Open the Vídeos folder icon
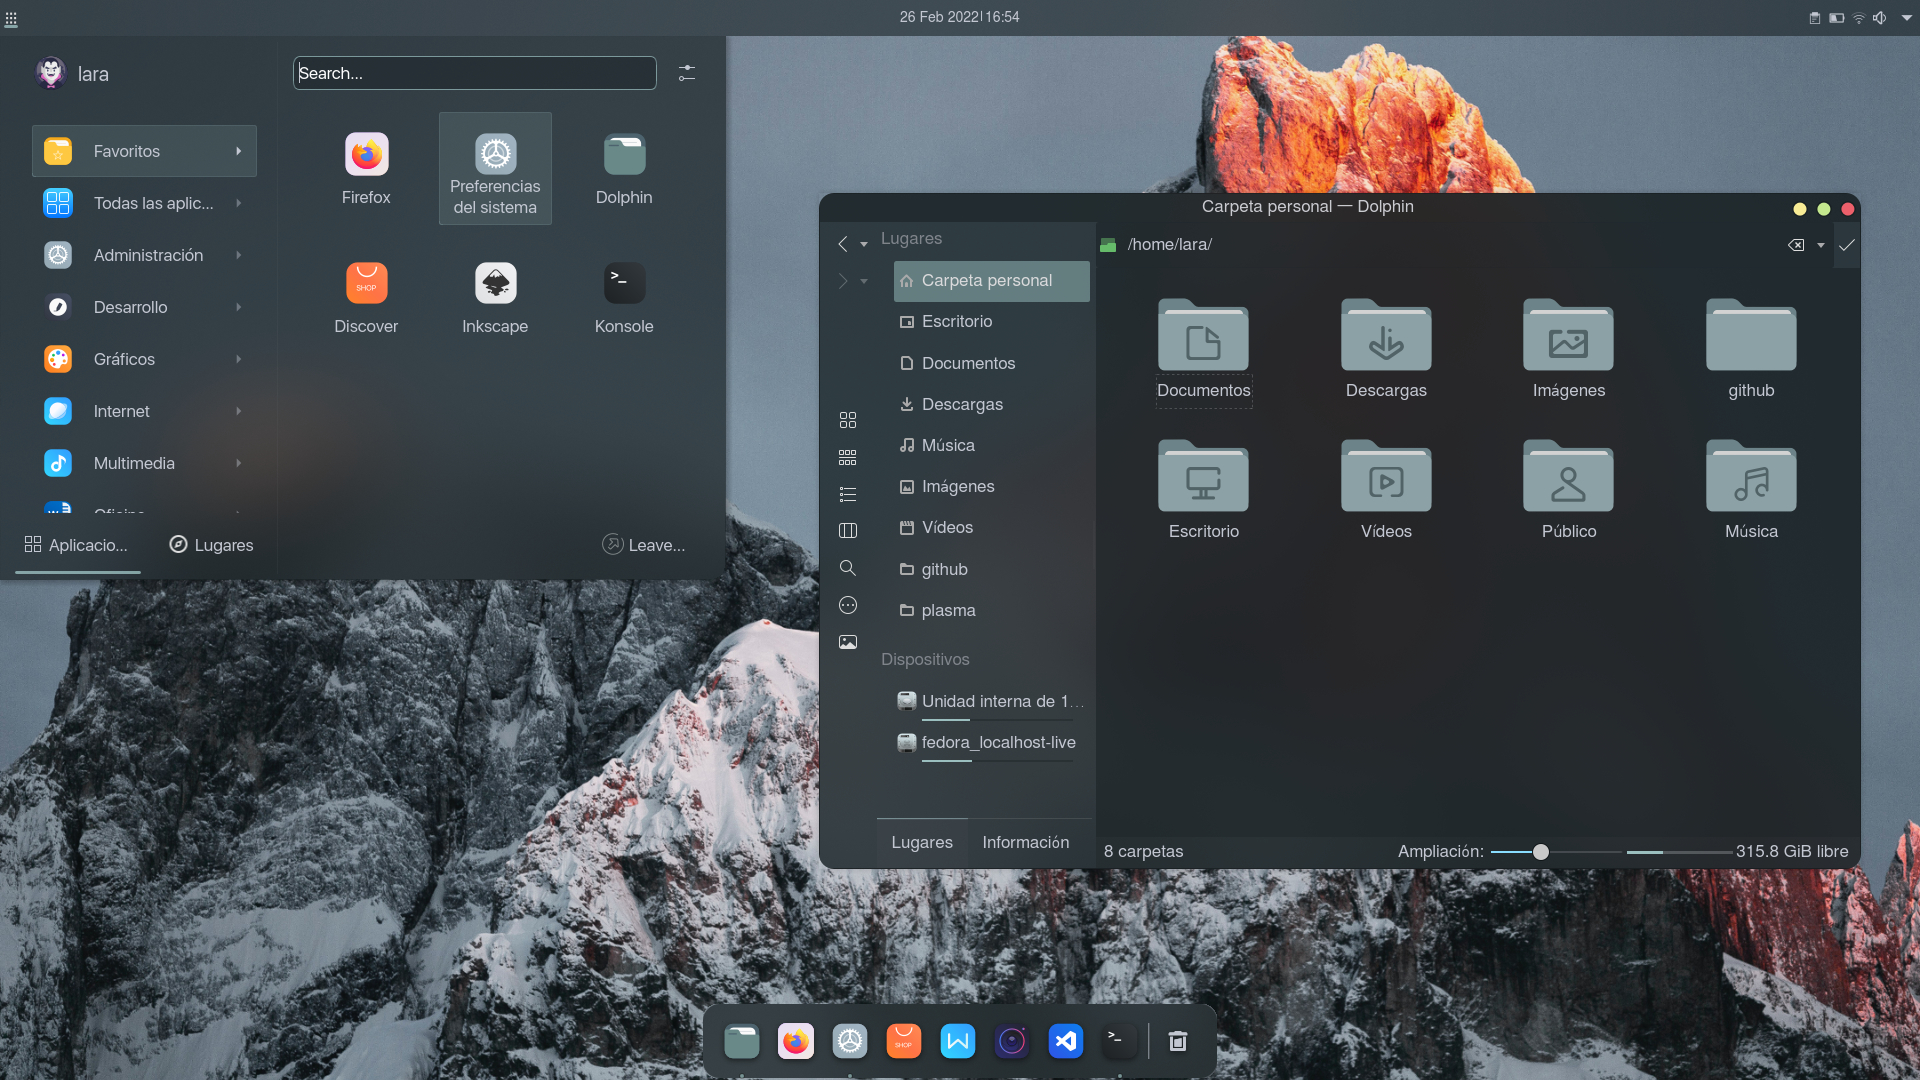The image size is (1920, 1080). [1386, 491]
